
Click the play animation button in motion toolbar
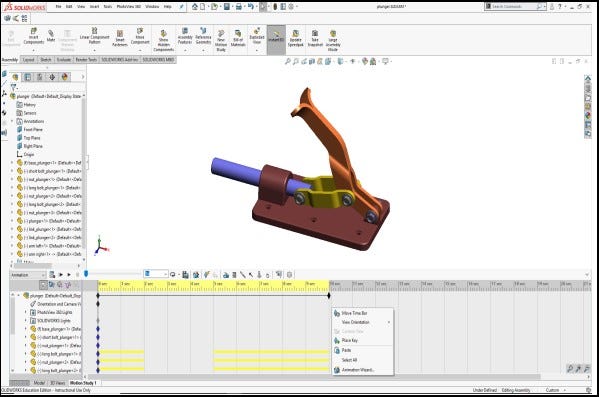(x=69, y=274)
